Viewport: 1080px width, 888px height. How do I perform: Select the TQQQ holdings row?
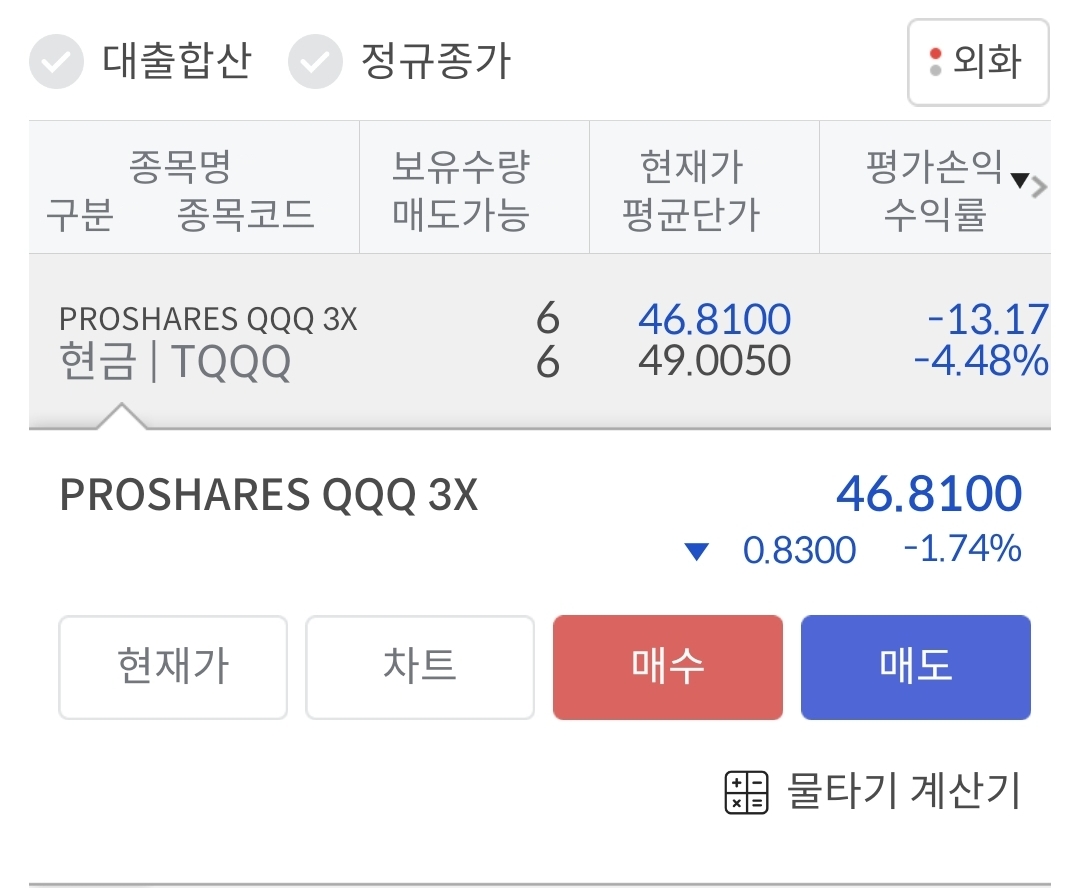(400, 340)
